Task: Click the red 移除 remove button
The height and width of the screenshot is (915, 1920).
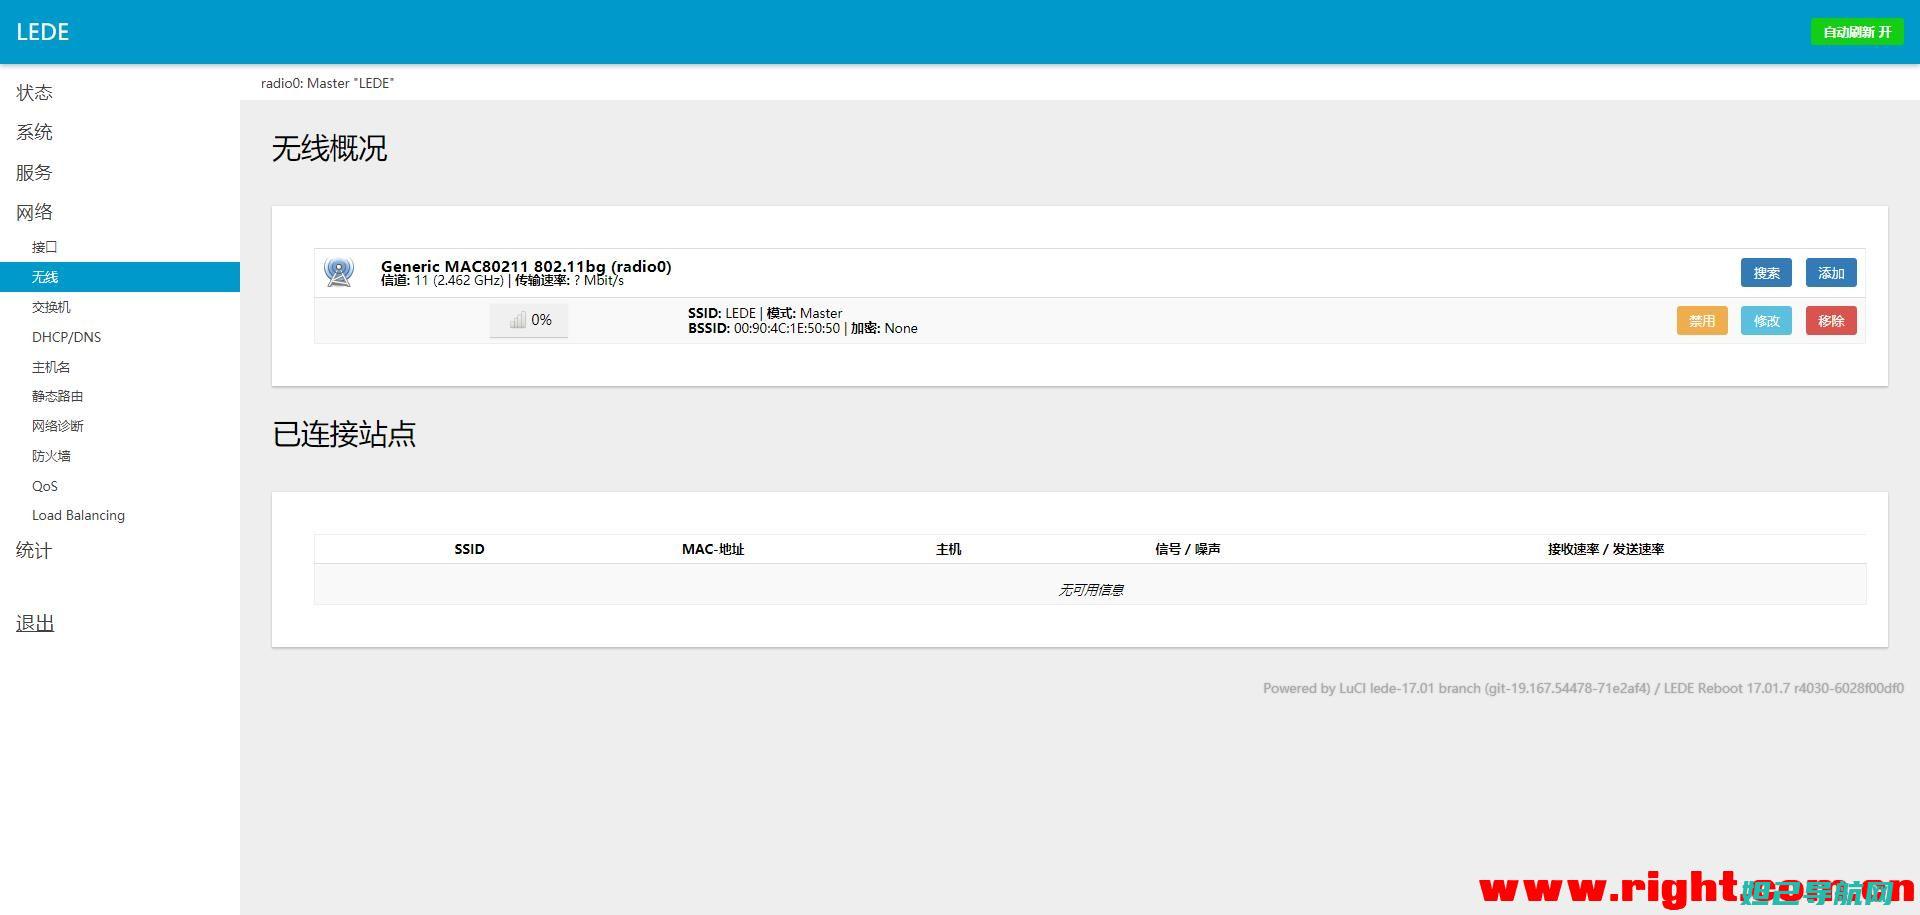Action: coord(1831,321)
